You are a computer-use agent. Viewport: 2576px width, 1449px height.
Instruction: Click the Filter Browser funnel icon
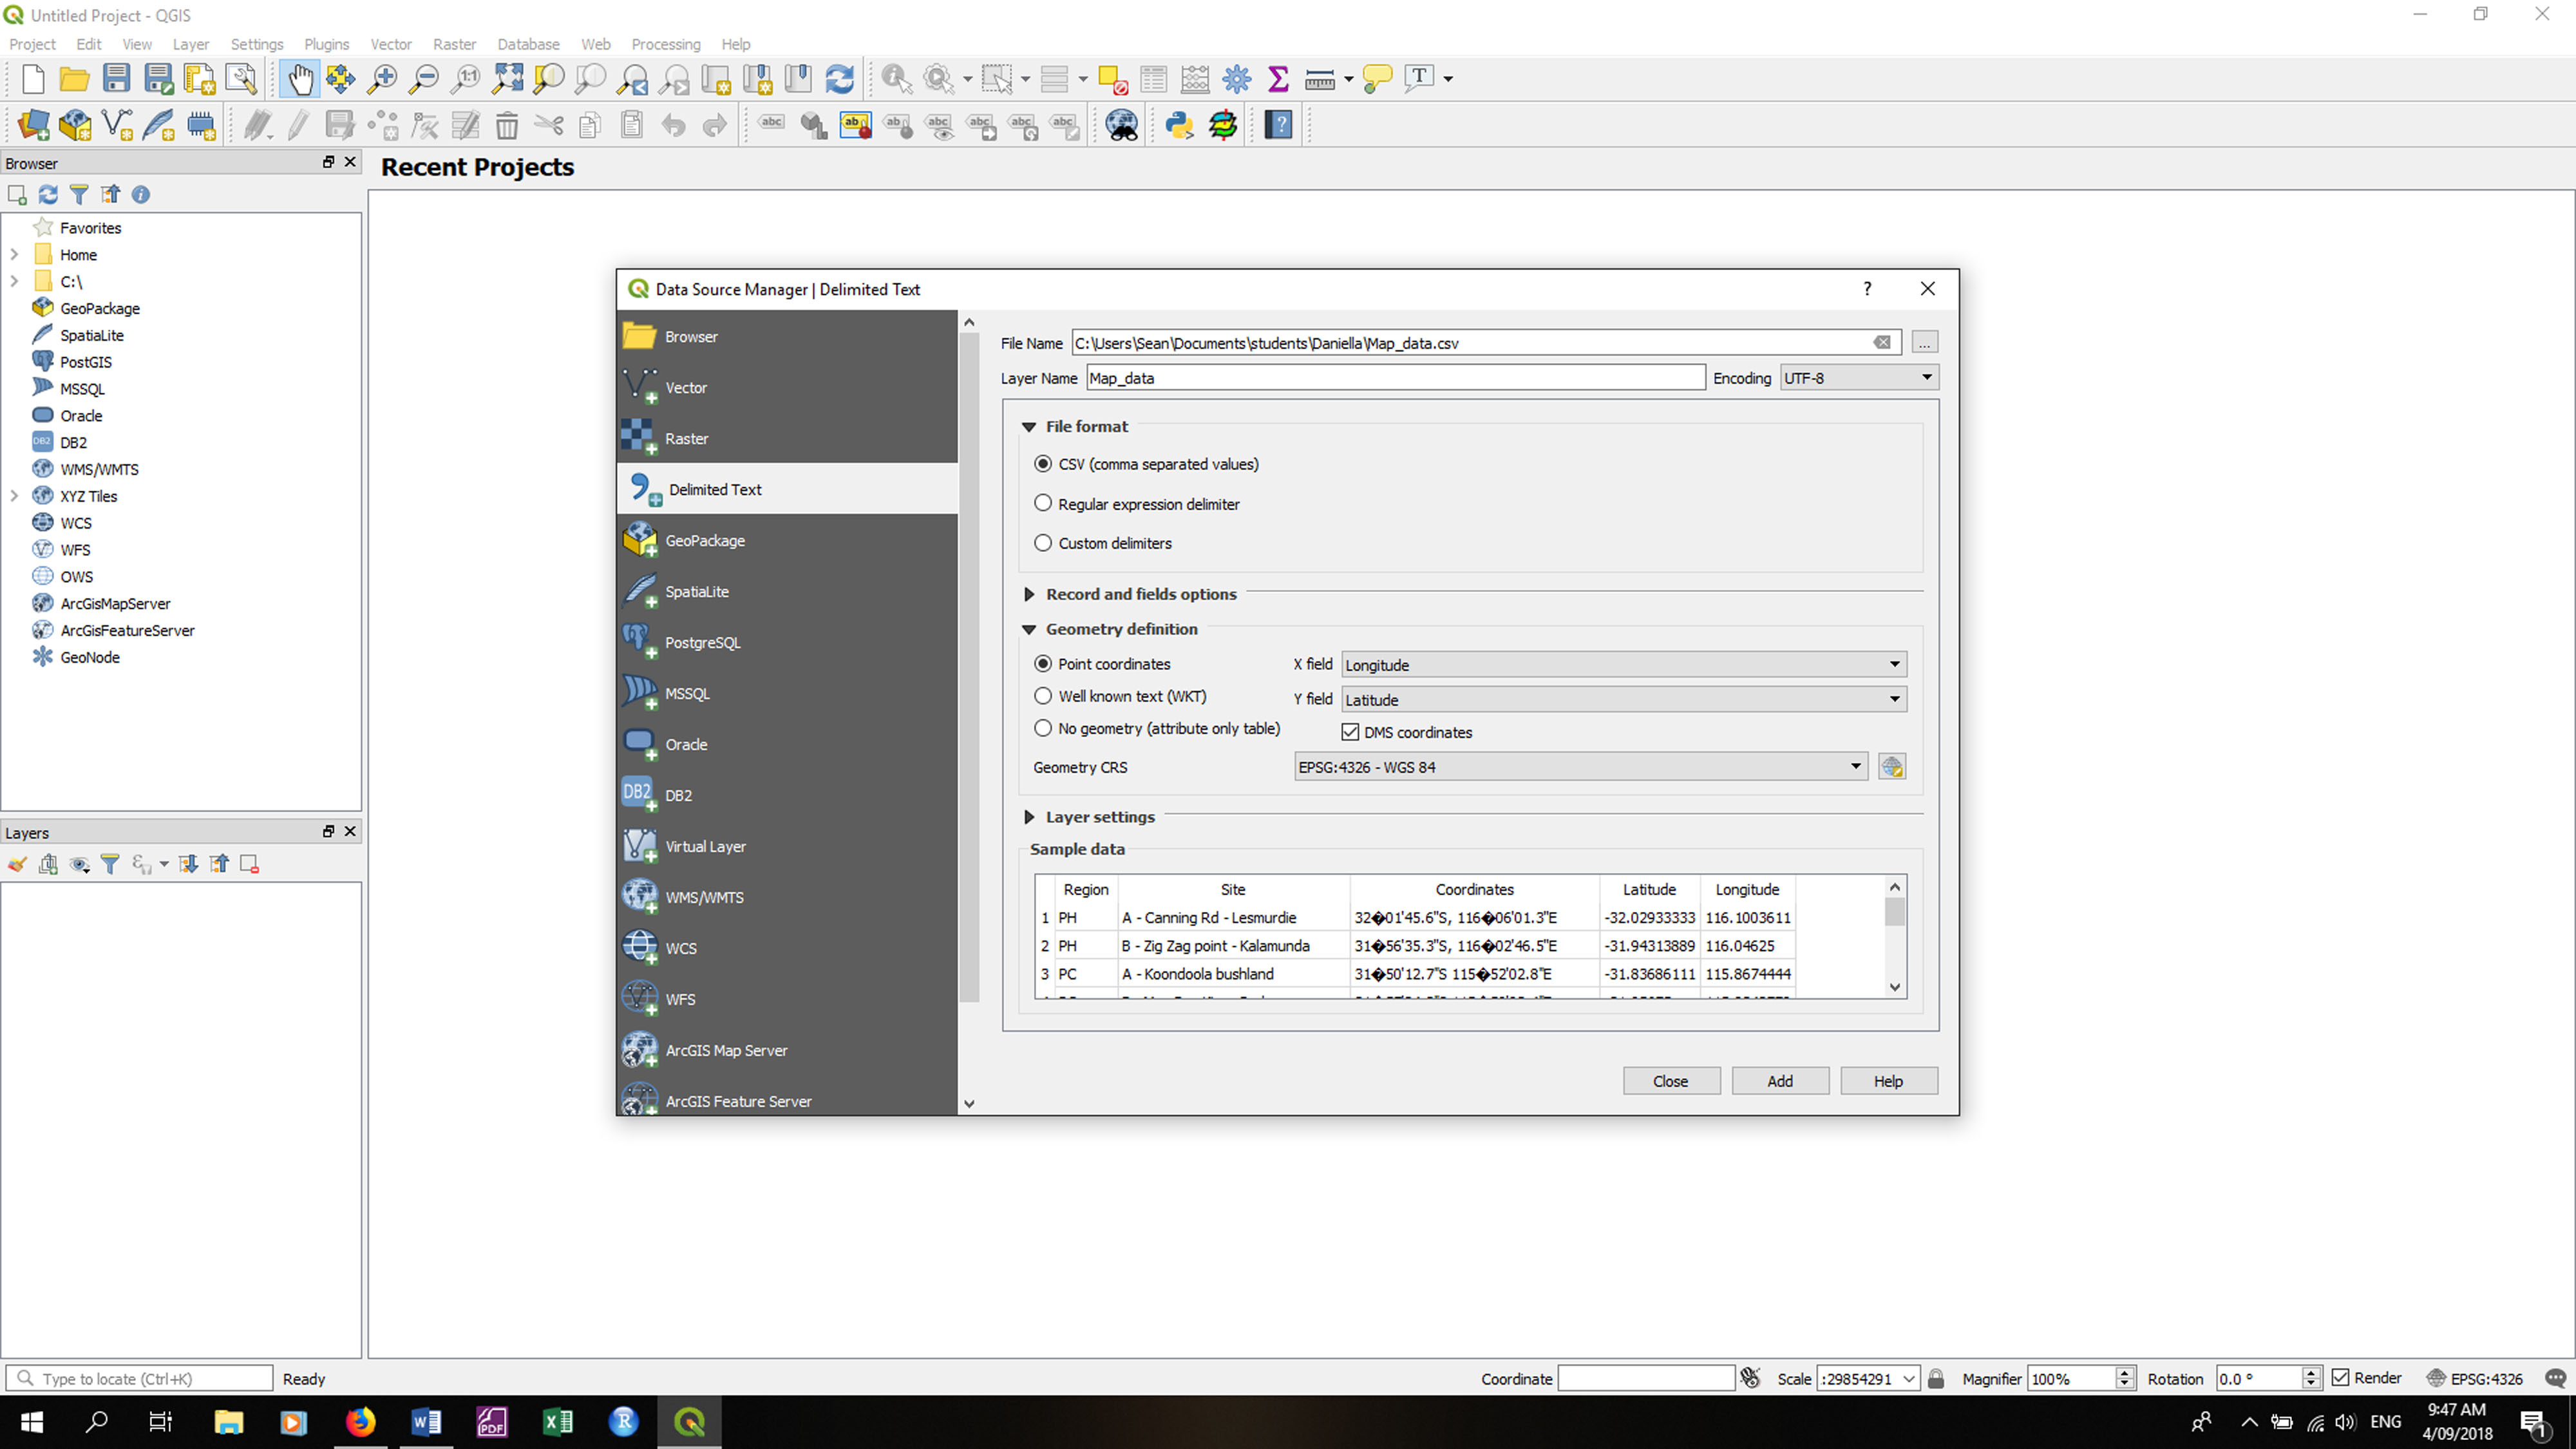tap(79, 194)
